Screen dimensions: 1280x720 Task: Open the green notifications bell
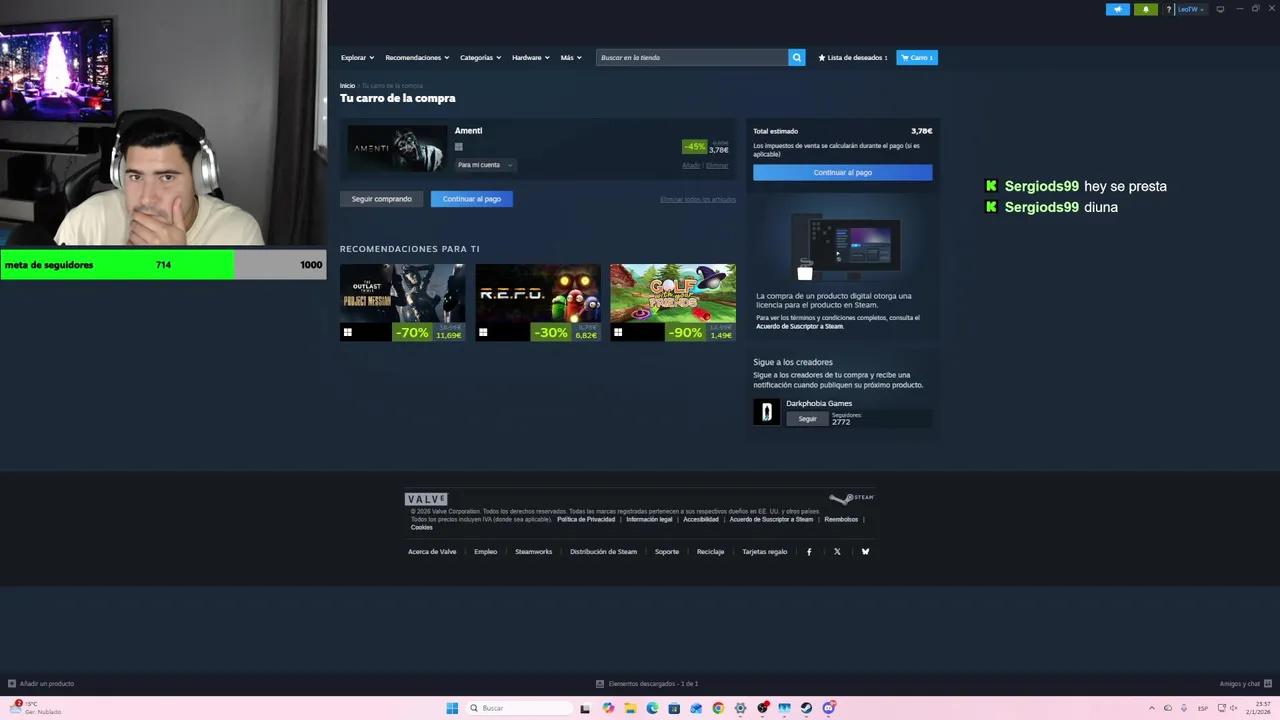(1146, 9)
